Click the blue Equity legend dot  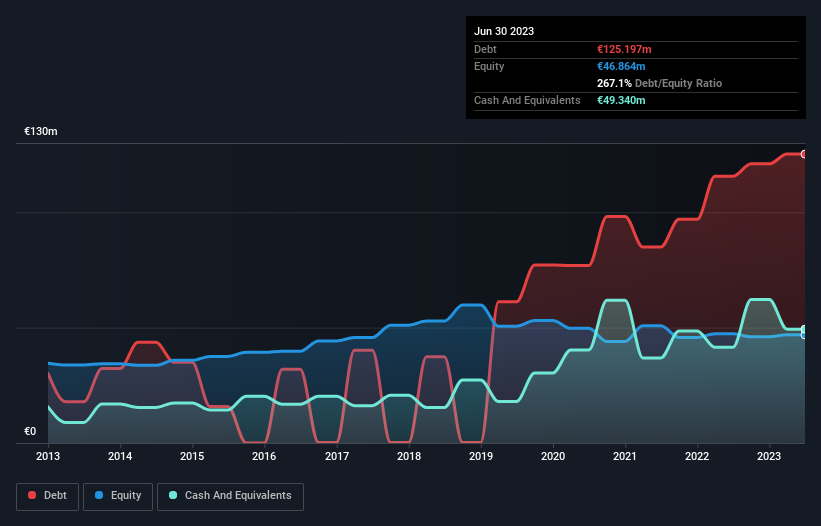click(x=99, y=495)
